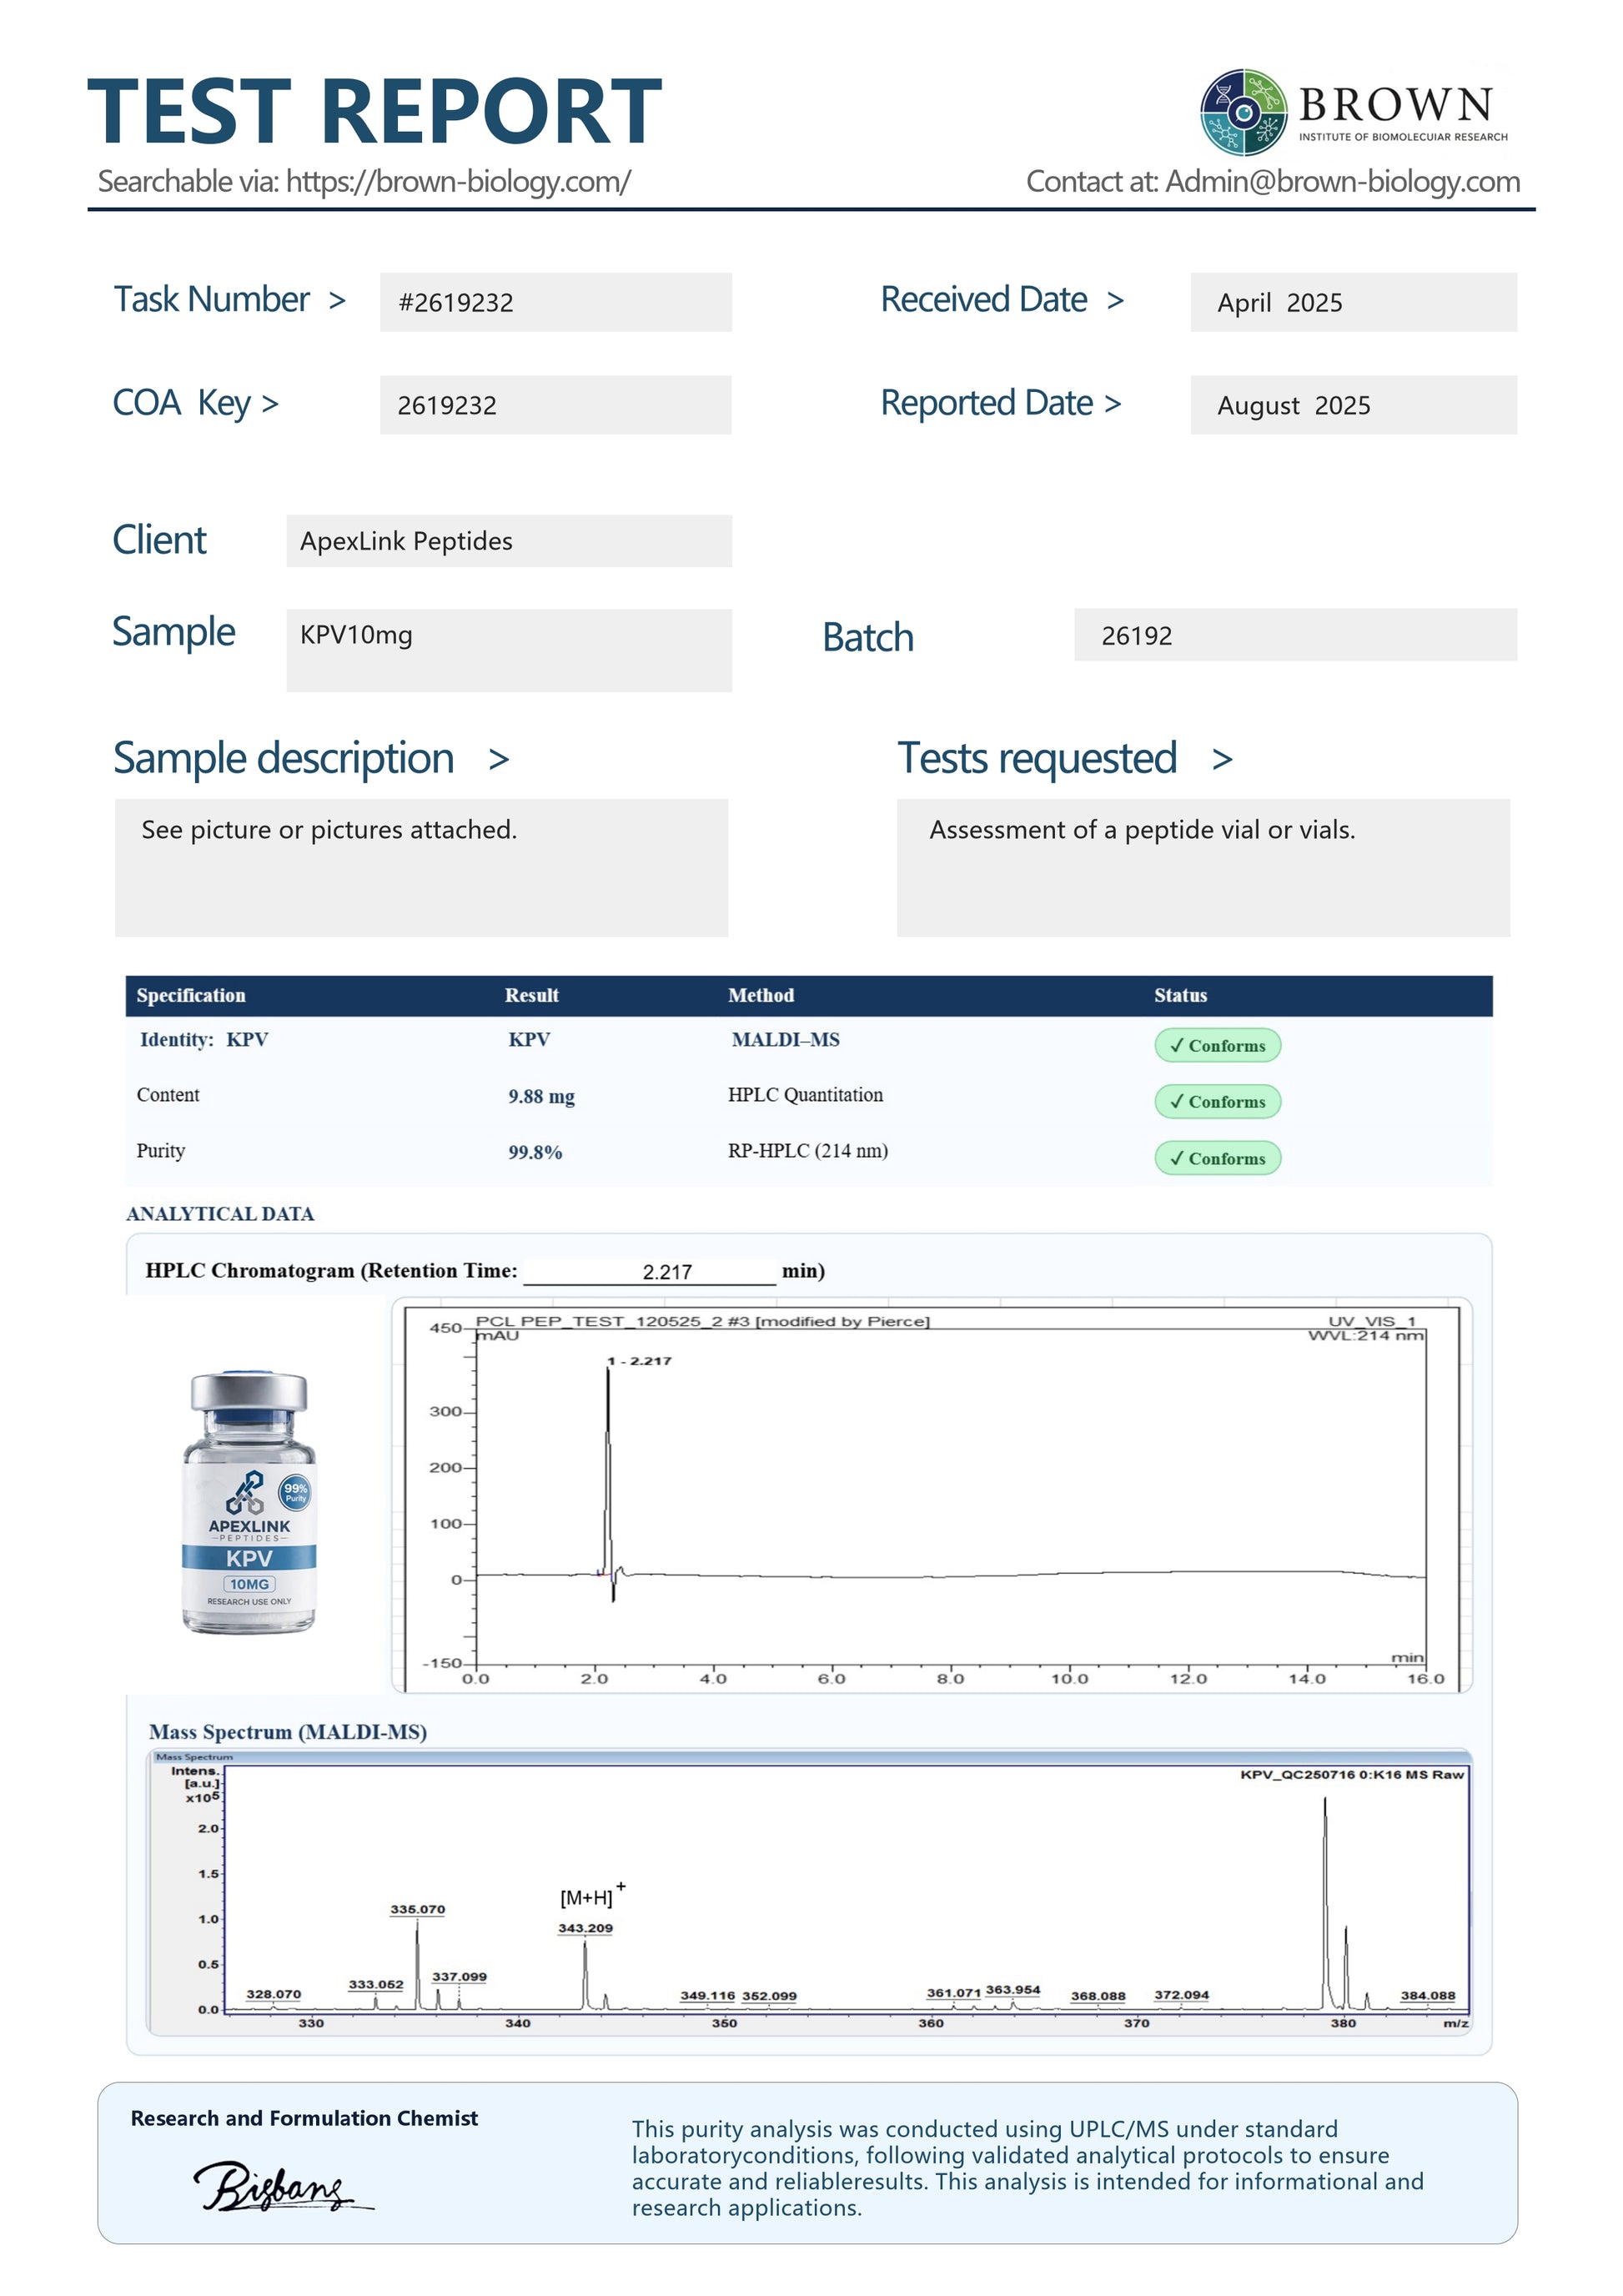
Task: Click the Reported Date value August 2025
Action: 1353,405
